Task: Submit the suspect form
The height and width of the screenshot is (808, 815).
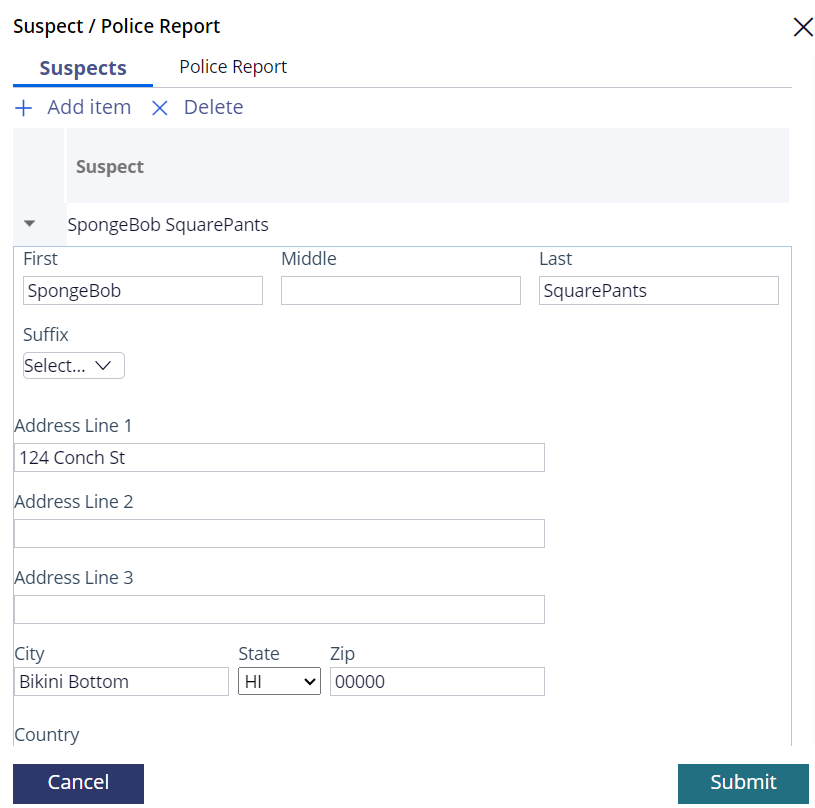Action: 743,784
